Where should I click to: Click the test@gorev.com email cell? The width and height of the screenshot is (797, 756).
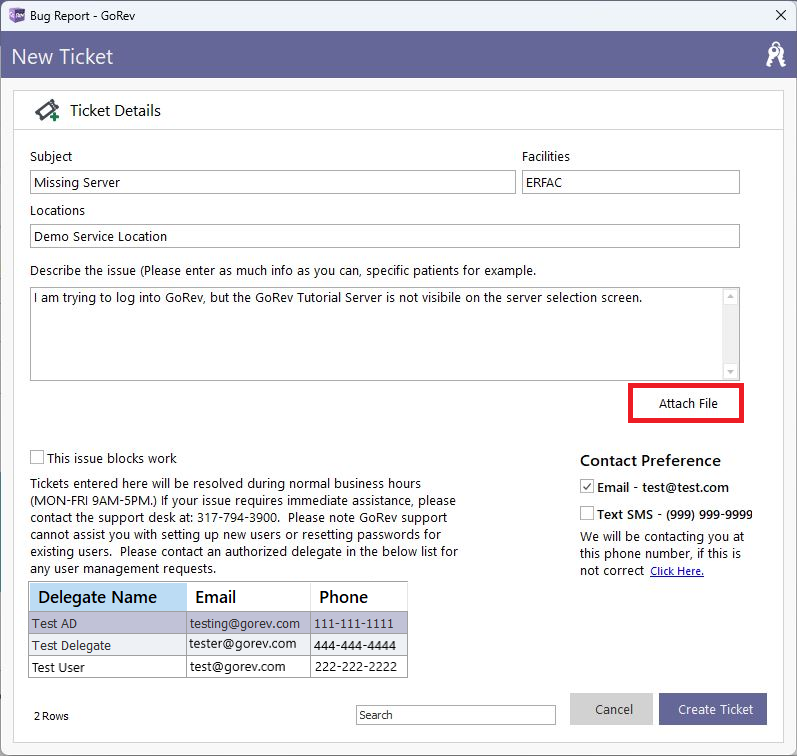249,667
